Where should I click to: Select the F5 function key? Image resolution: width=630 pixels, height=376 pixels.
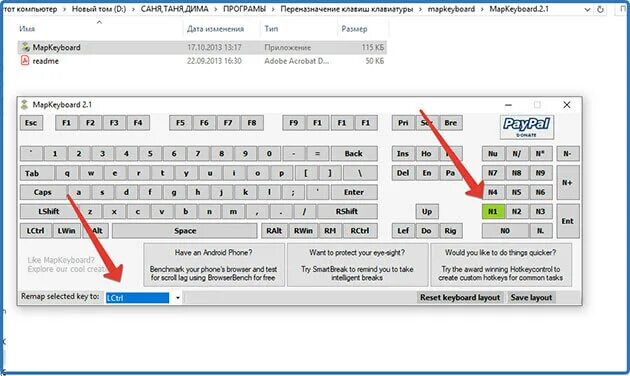click(x=180, y=123)
